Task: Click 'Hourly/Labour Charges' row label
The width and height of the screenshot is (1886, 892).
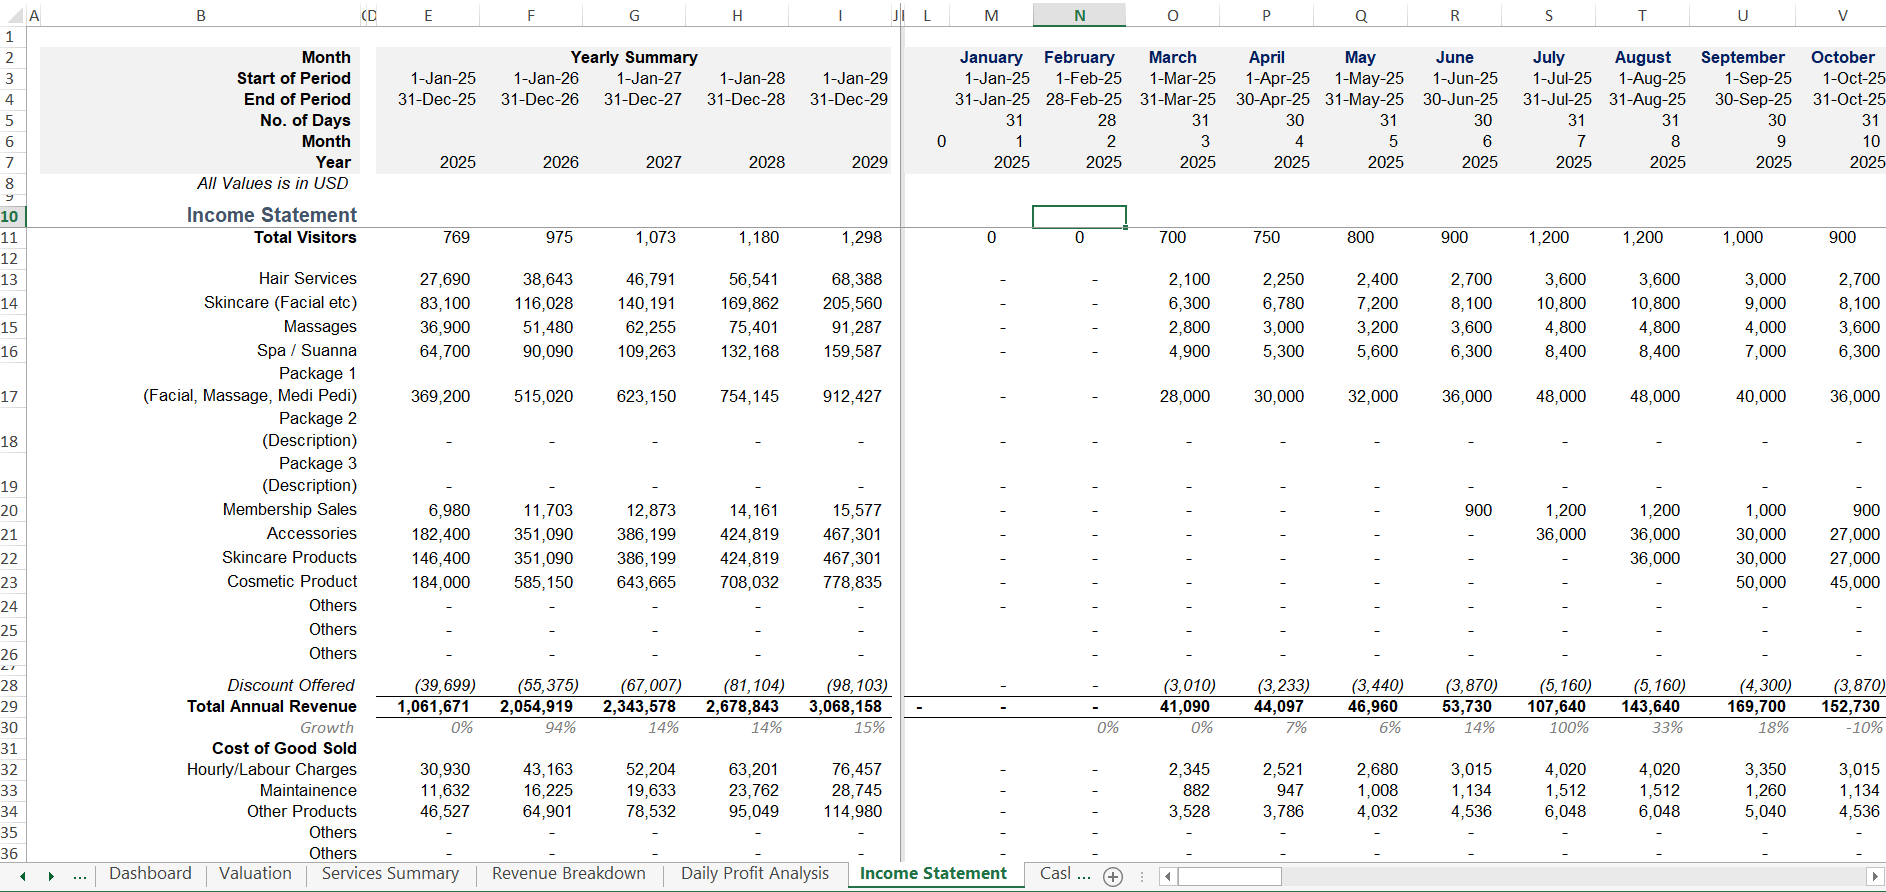Action: (x=271, y=770)
